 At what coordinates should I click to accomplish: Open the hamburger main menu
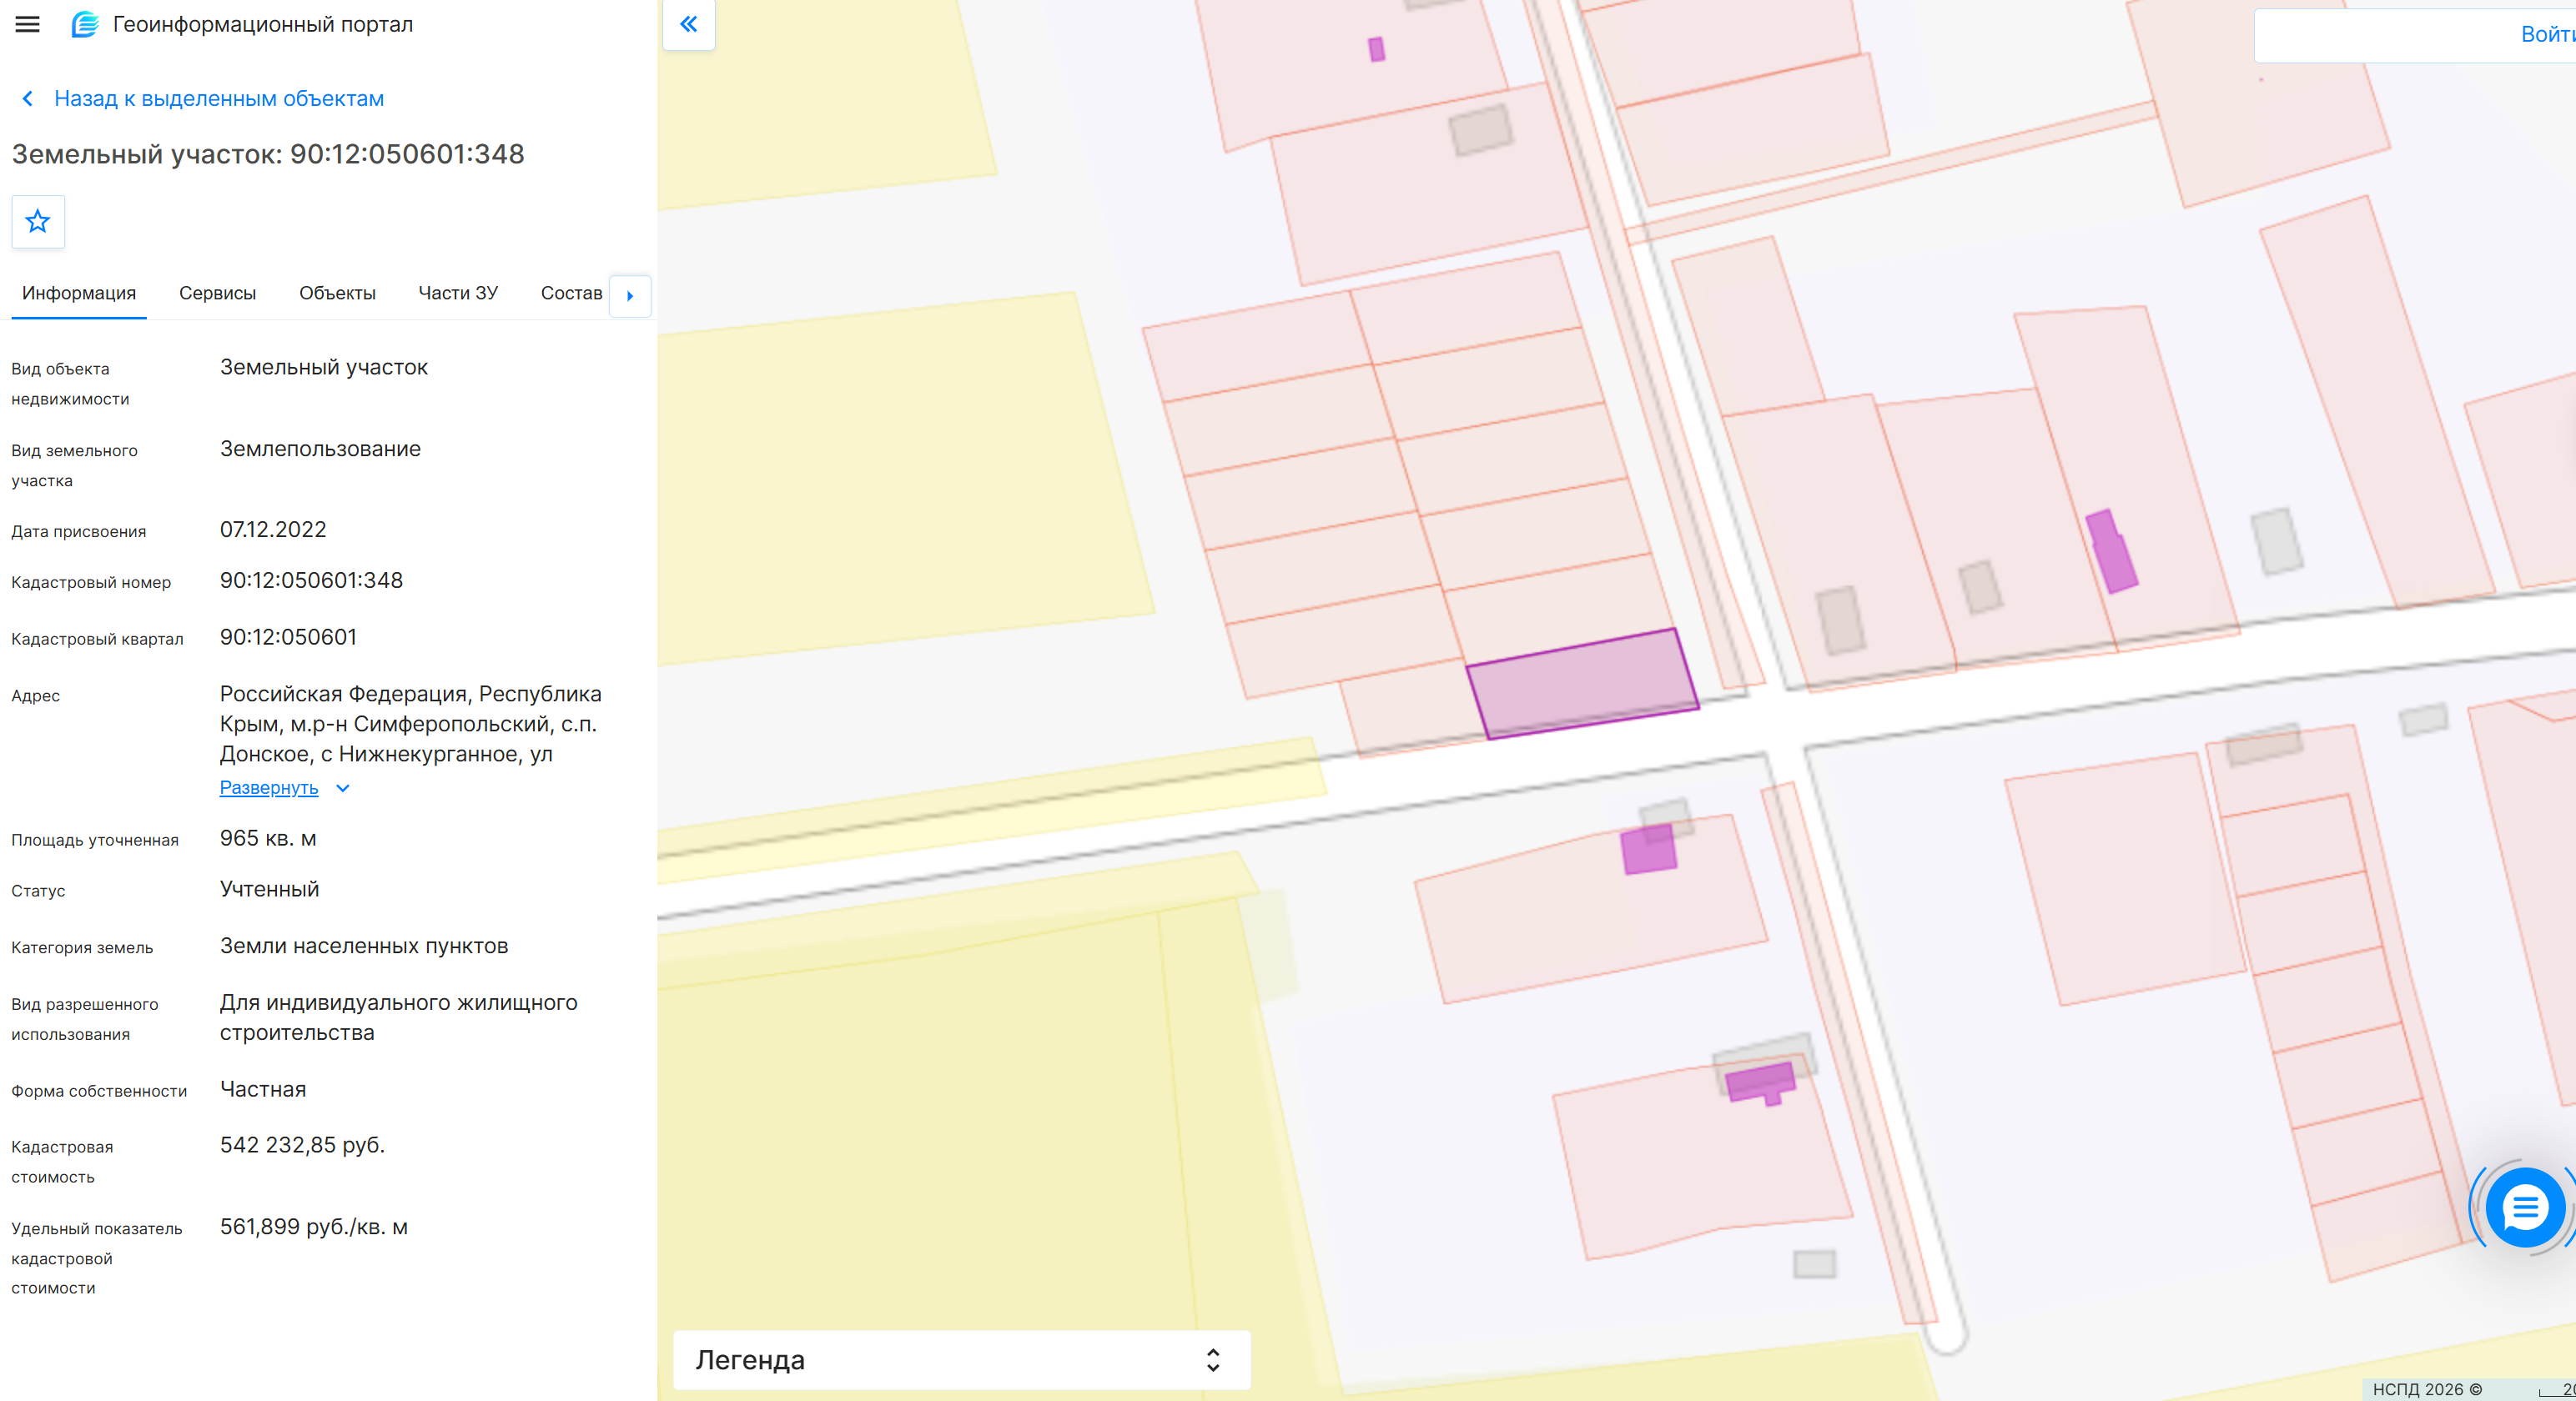click(28, 24)
